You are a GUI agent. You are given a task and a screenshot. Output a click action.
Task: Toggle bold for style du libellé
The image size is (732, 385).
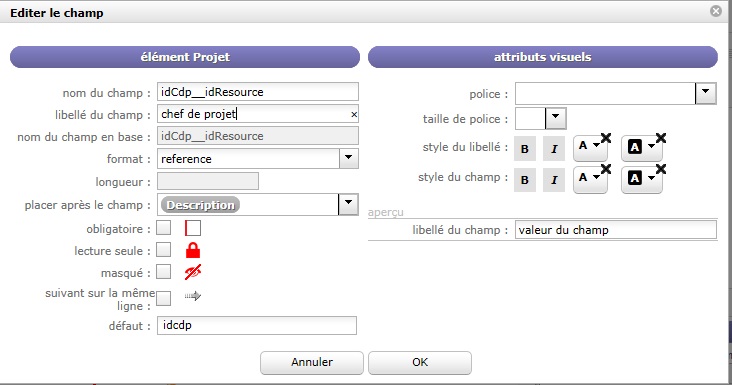[525, 149]
